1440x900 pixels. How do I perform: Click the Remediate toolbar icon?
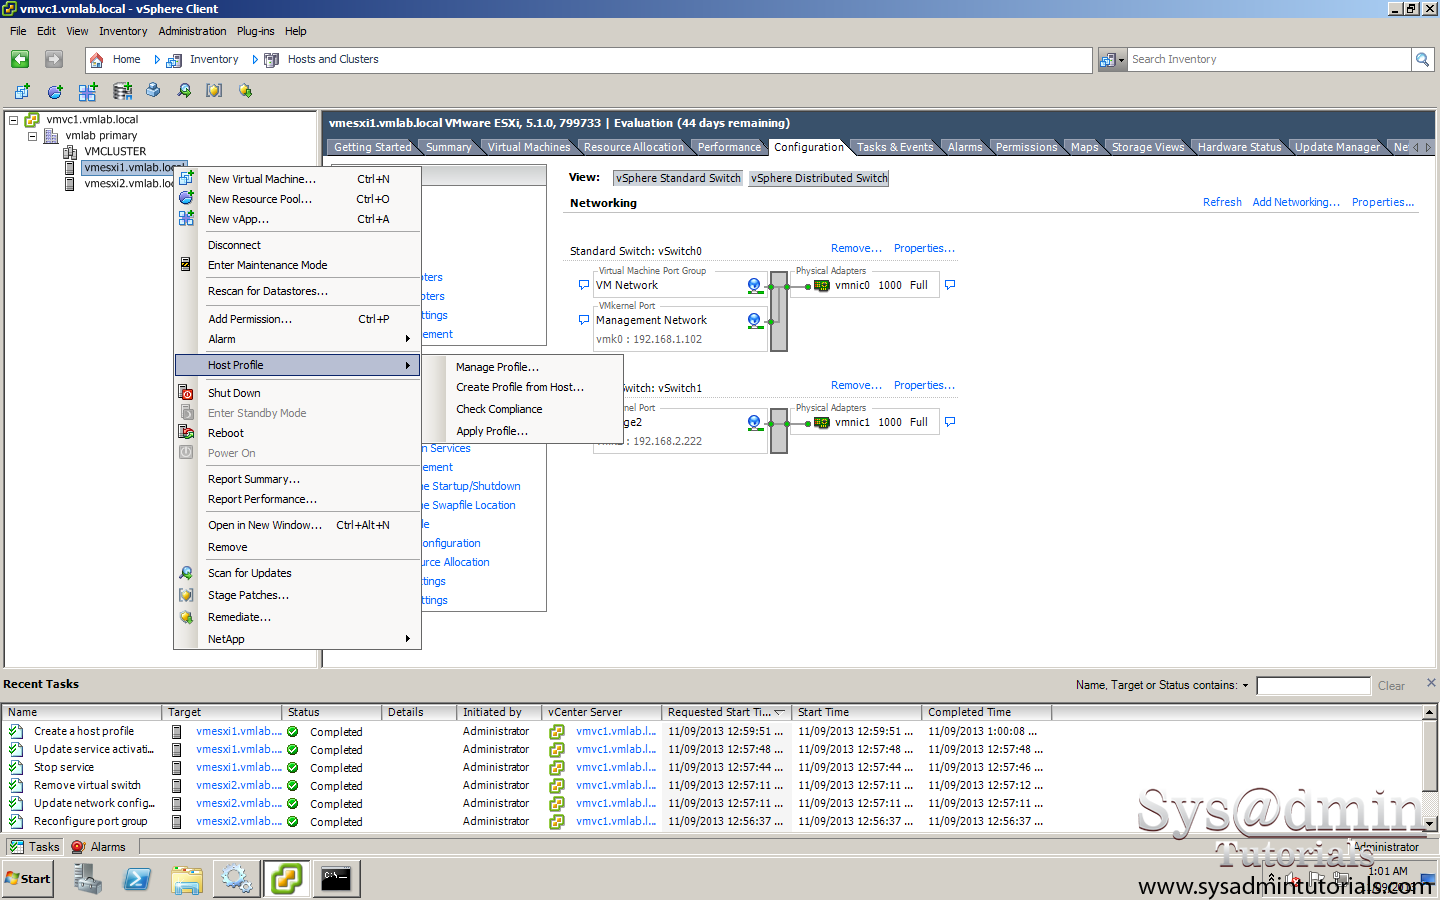pyautogui.click(x=245, y=91)
